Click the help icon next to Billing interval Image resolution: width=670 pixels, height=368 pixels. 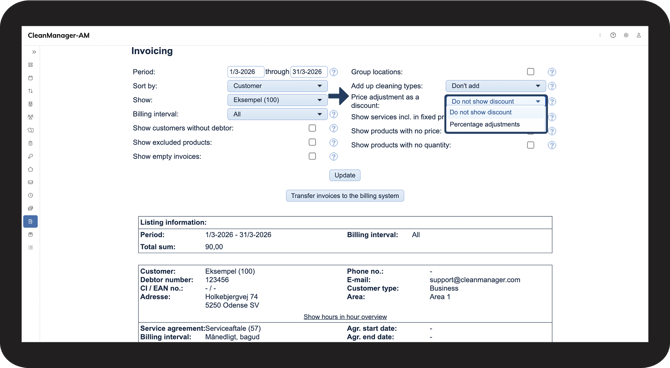334,114
